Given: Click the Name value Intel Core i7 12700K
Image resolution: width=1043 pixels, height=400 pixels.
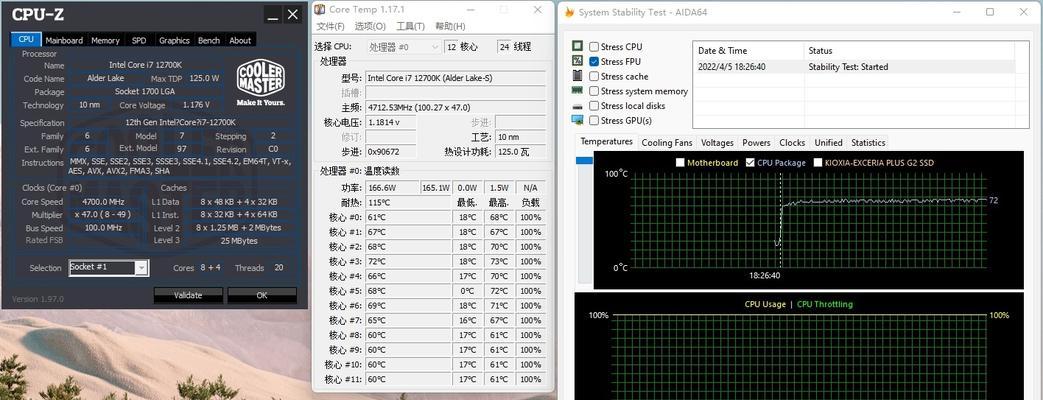Looking at the screenshot, I should [x=146, y=65].
